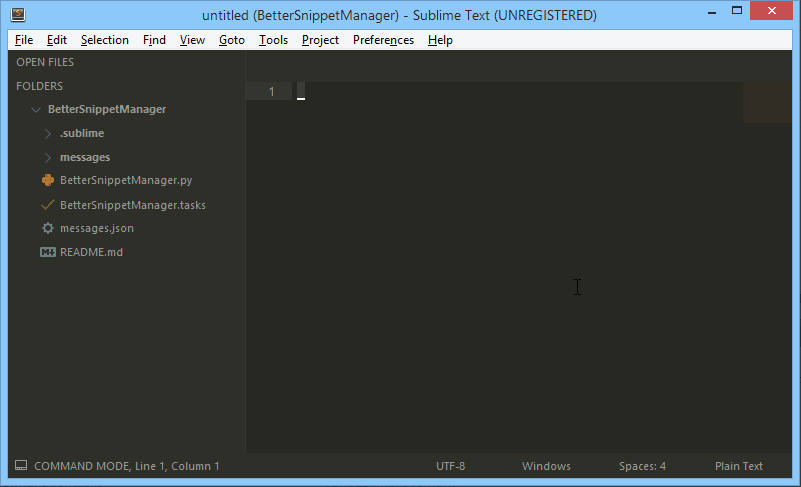Open the Goto menu
This screenshot has width=801, height=487.
232,40
